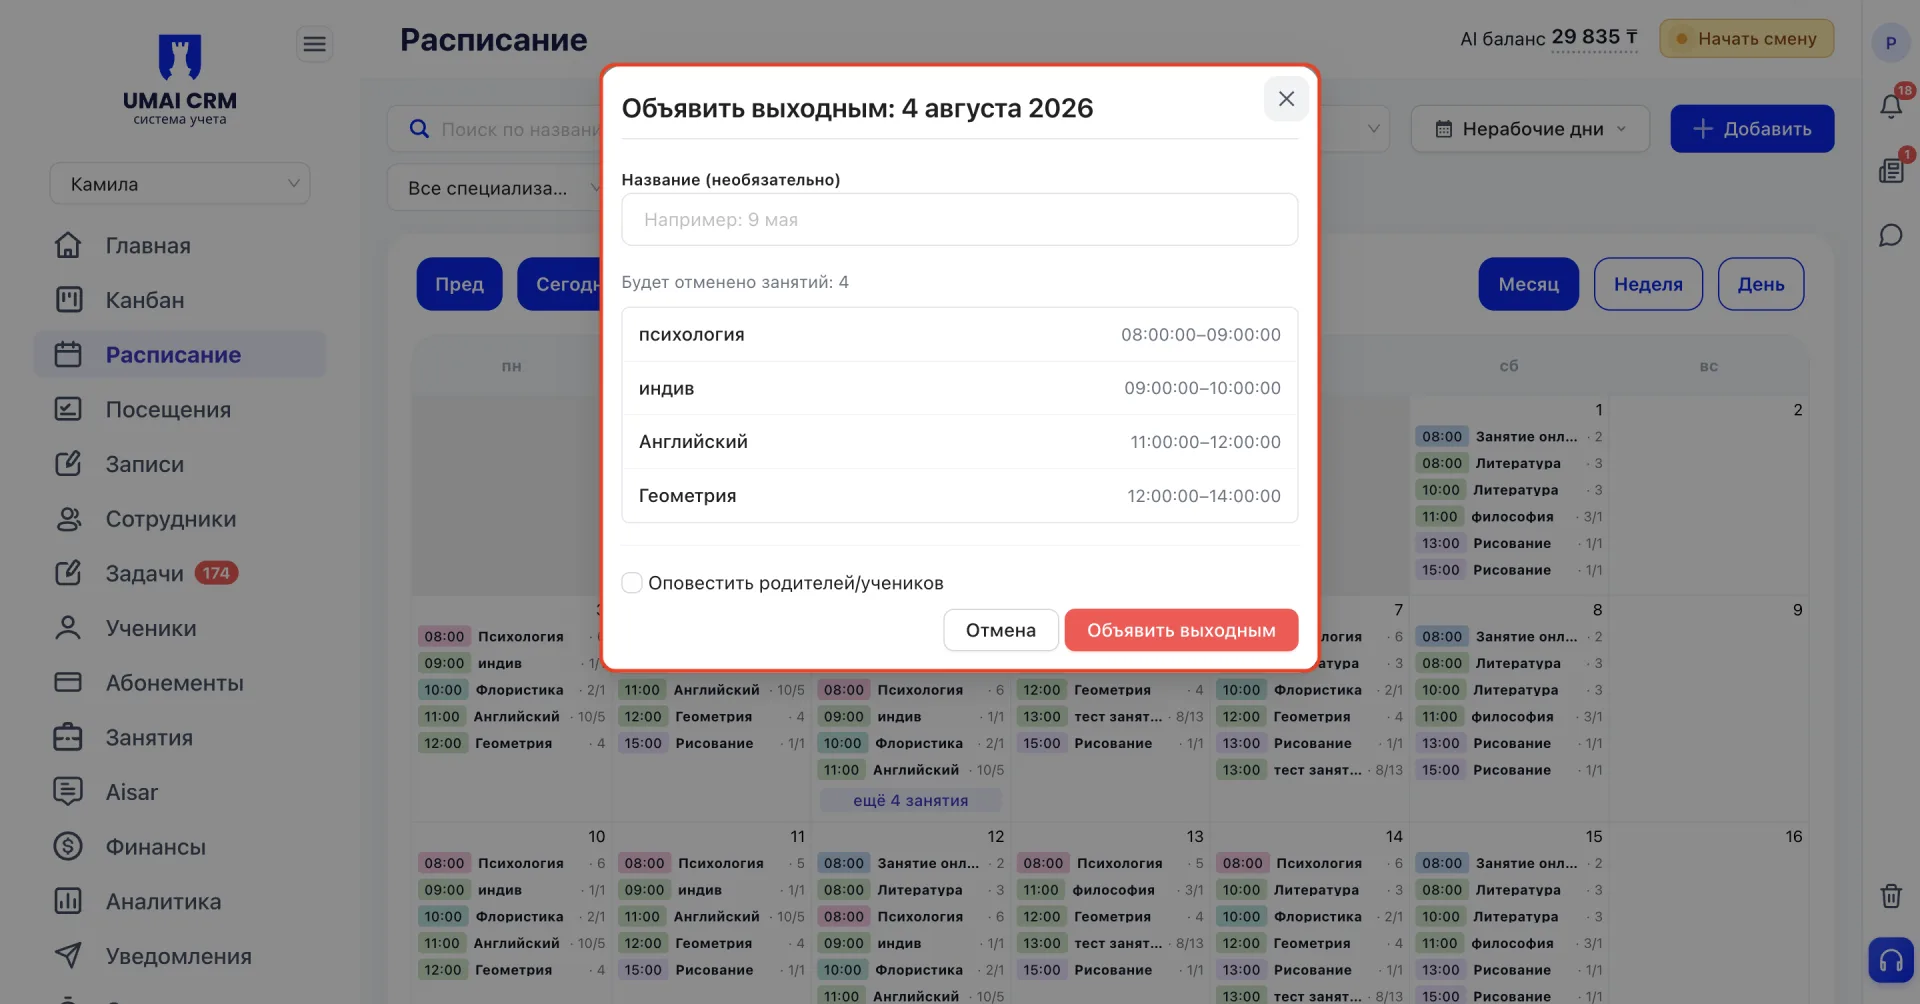Click the dollar icon next to Финансы
Screen dimensions: 1920x1004
pyautogui.click(x=68, y=846)
